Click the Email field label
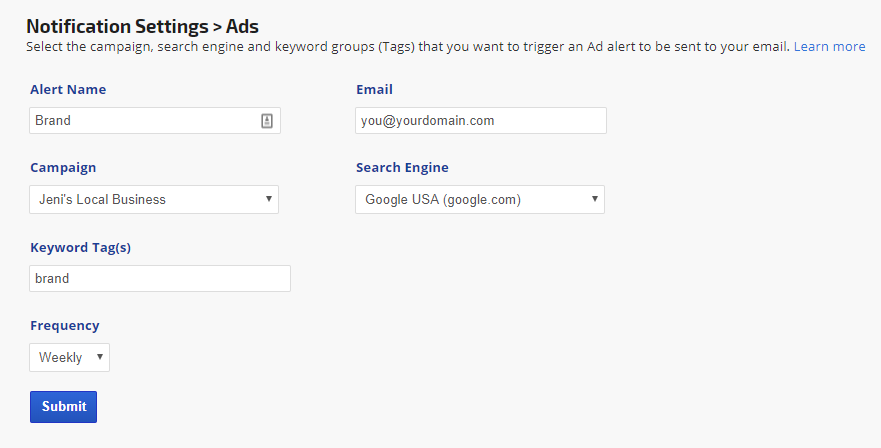 pyautogui.click(x=374, y=90)
